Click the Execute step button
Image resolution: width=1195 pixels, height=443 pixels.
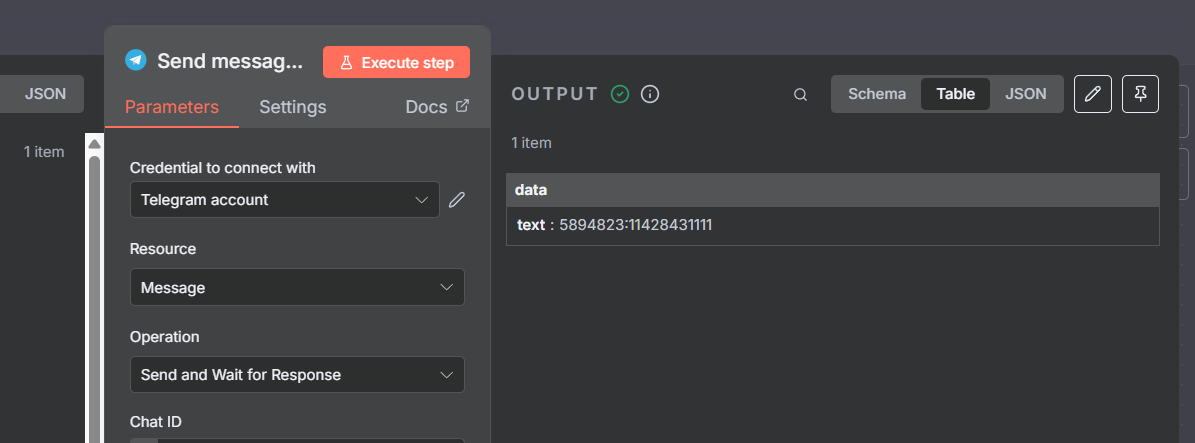click(396, 63)
